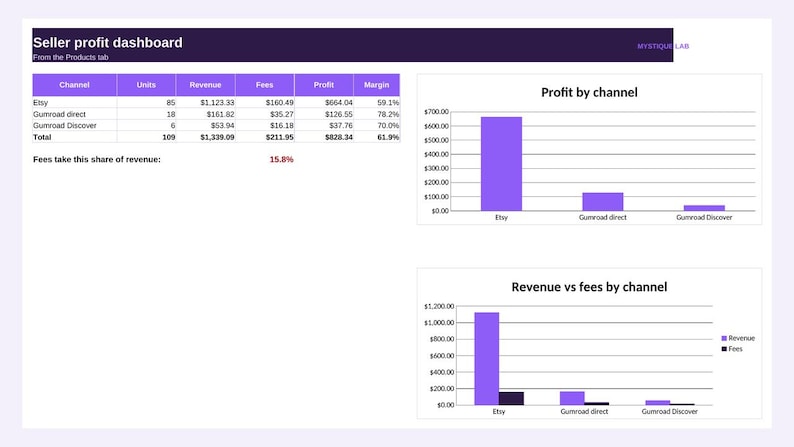Viewport: 794px width, 447px height.
Task: Select the Margin column header
Action: (x=377, y=85)
